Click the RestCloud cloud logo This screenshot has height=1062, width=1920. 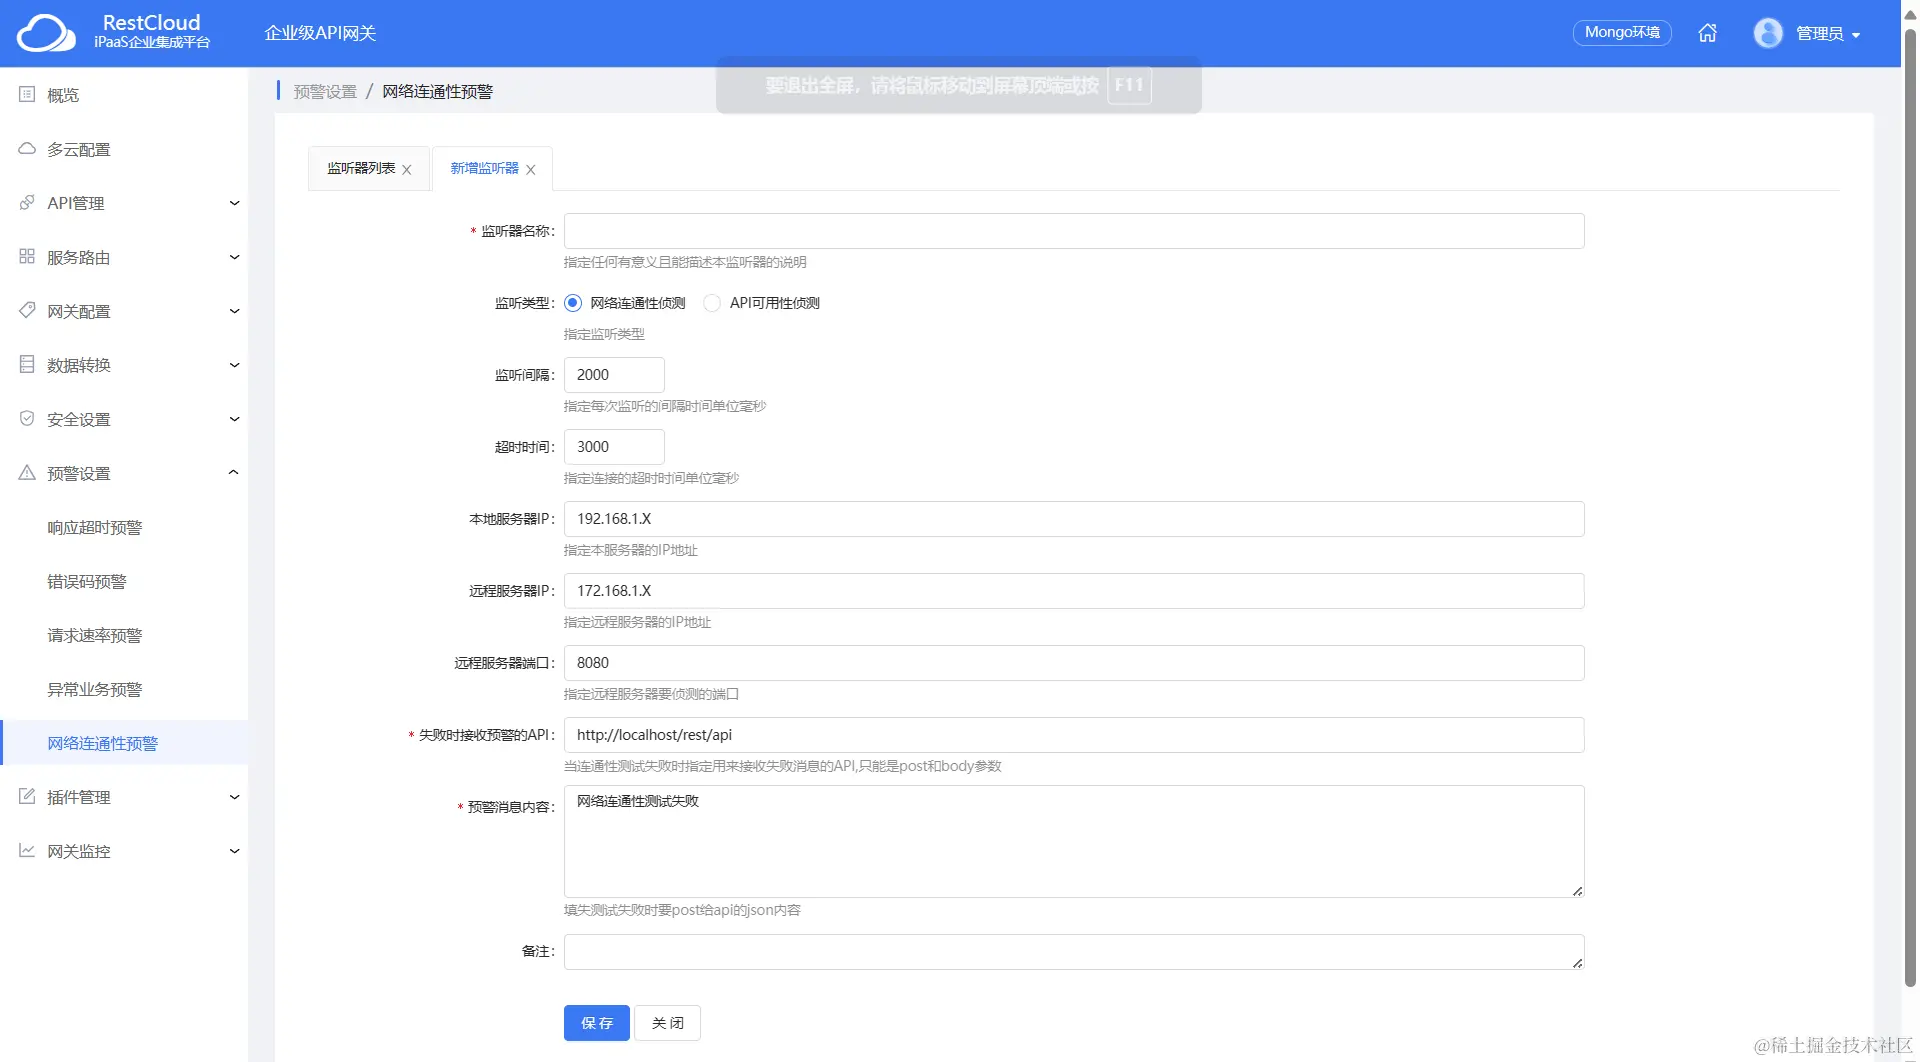(x=46, y=33)
